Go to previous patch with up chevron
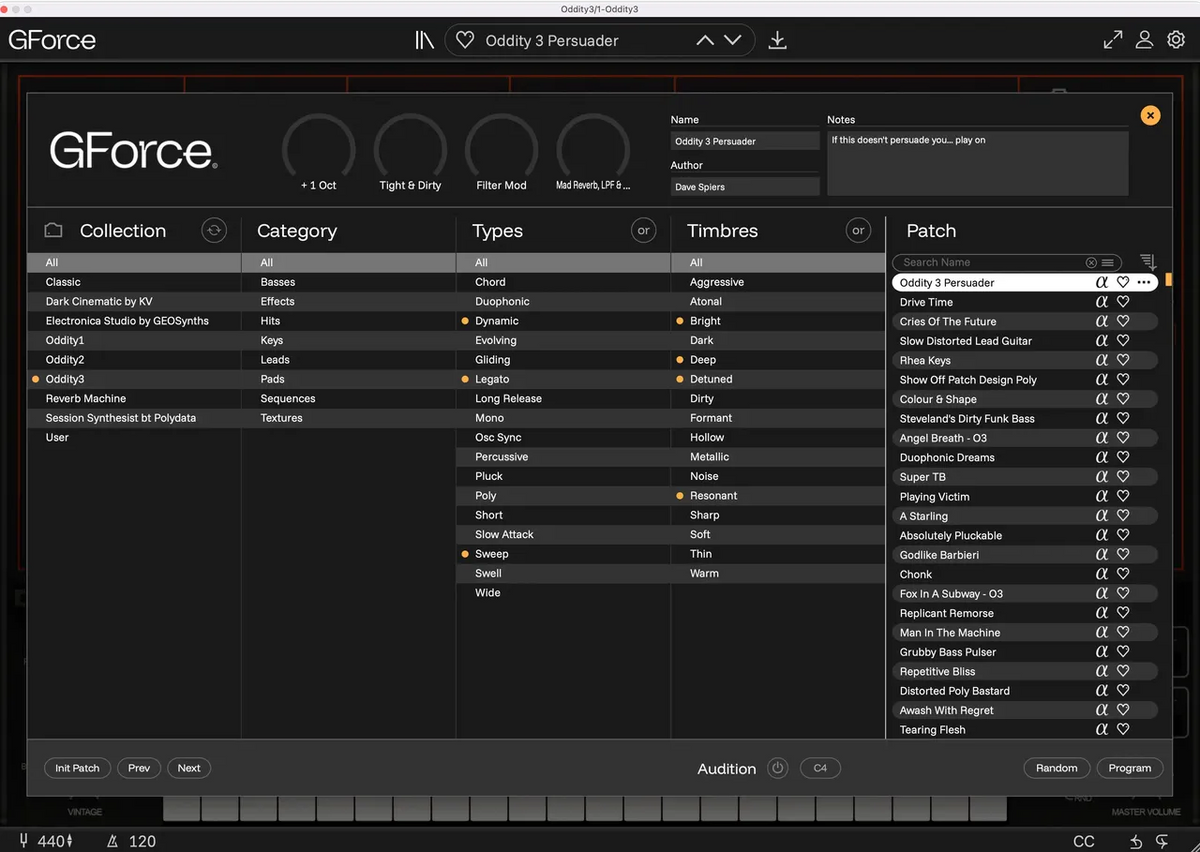 705,40
